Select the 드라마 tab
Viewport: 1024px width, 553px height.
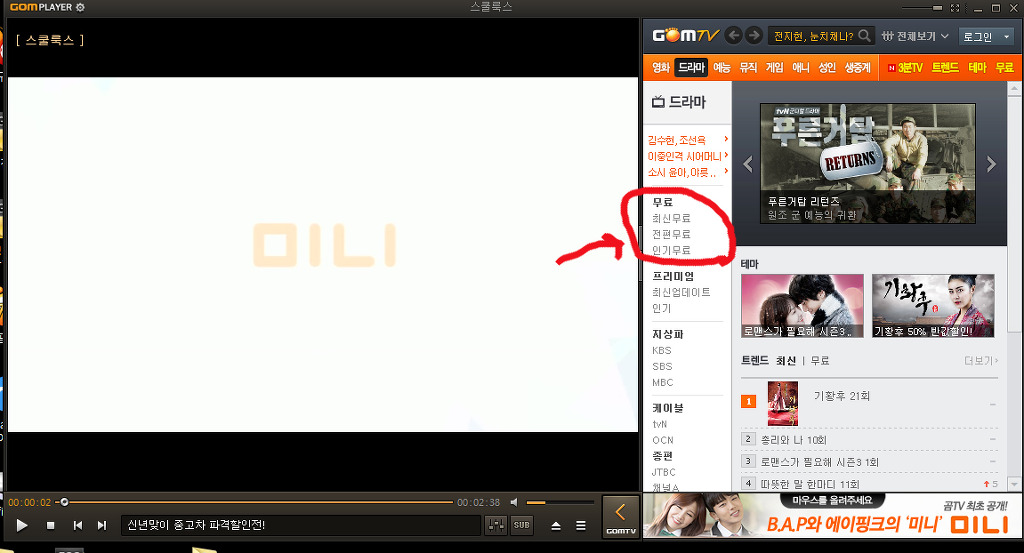(x=691, y=67)
